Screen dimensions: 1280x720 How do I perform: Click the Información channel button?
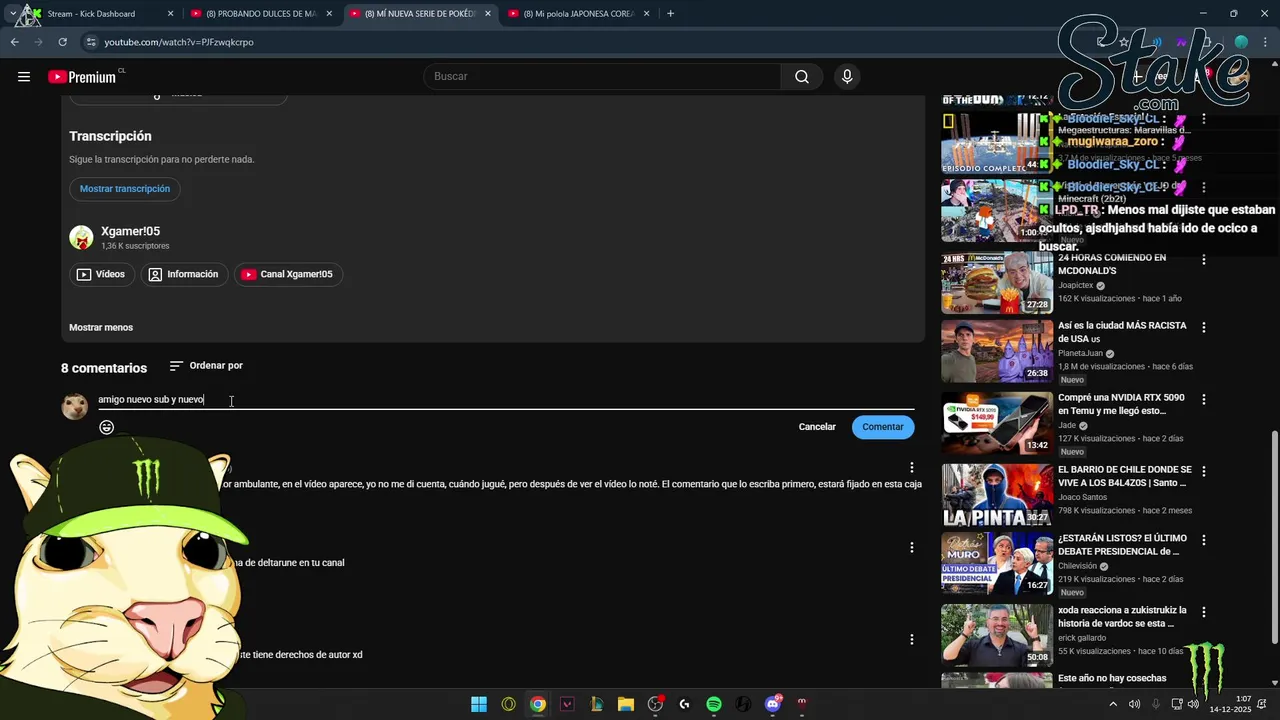coord(184,274)
